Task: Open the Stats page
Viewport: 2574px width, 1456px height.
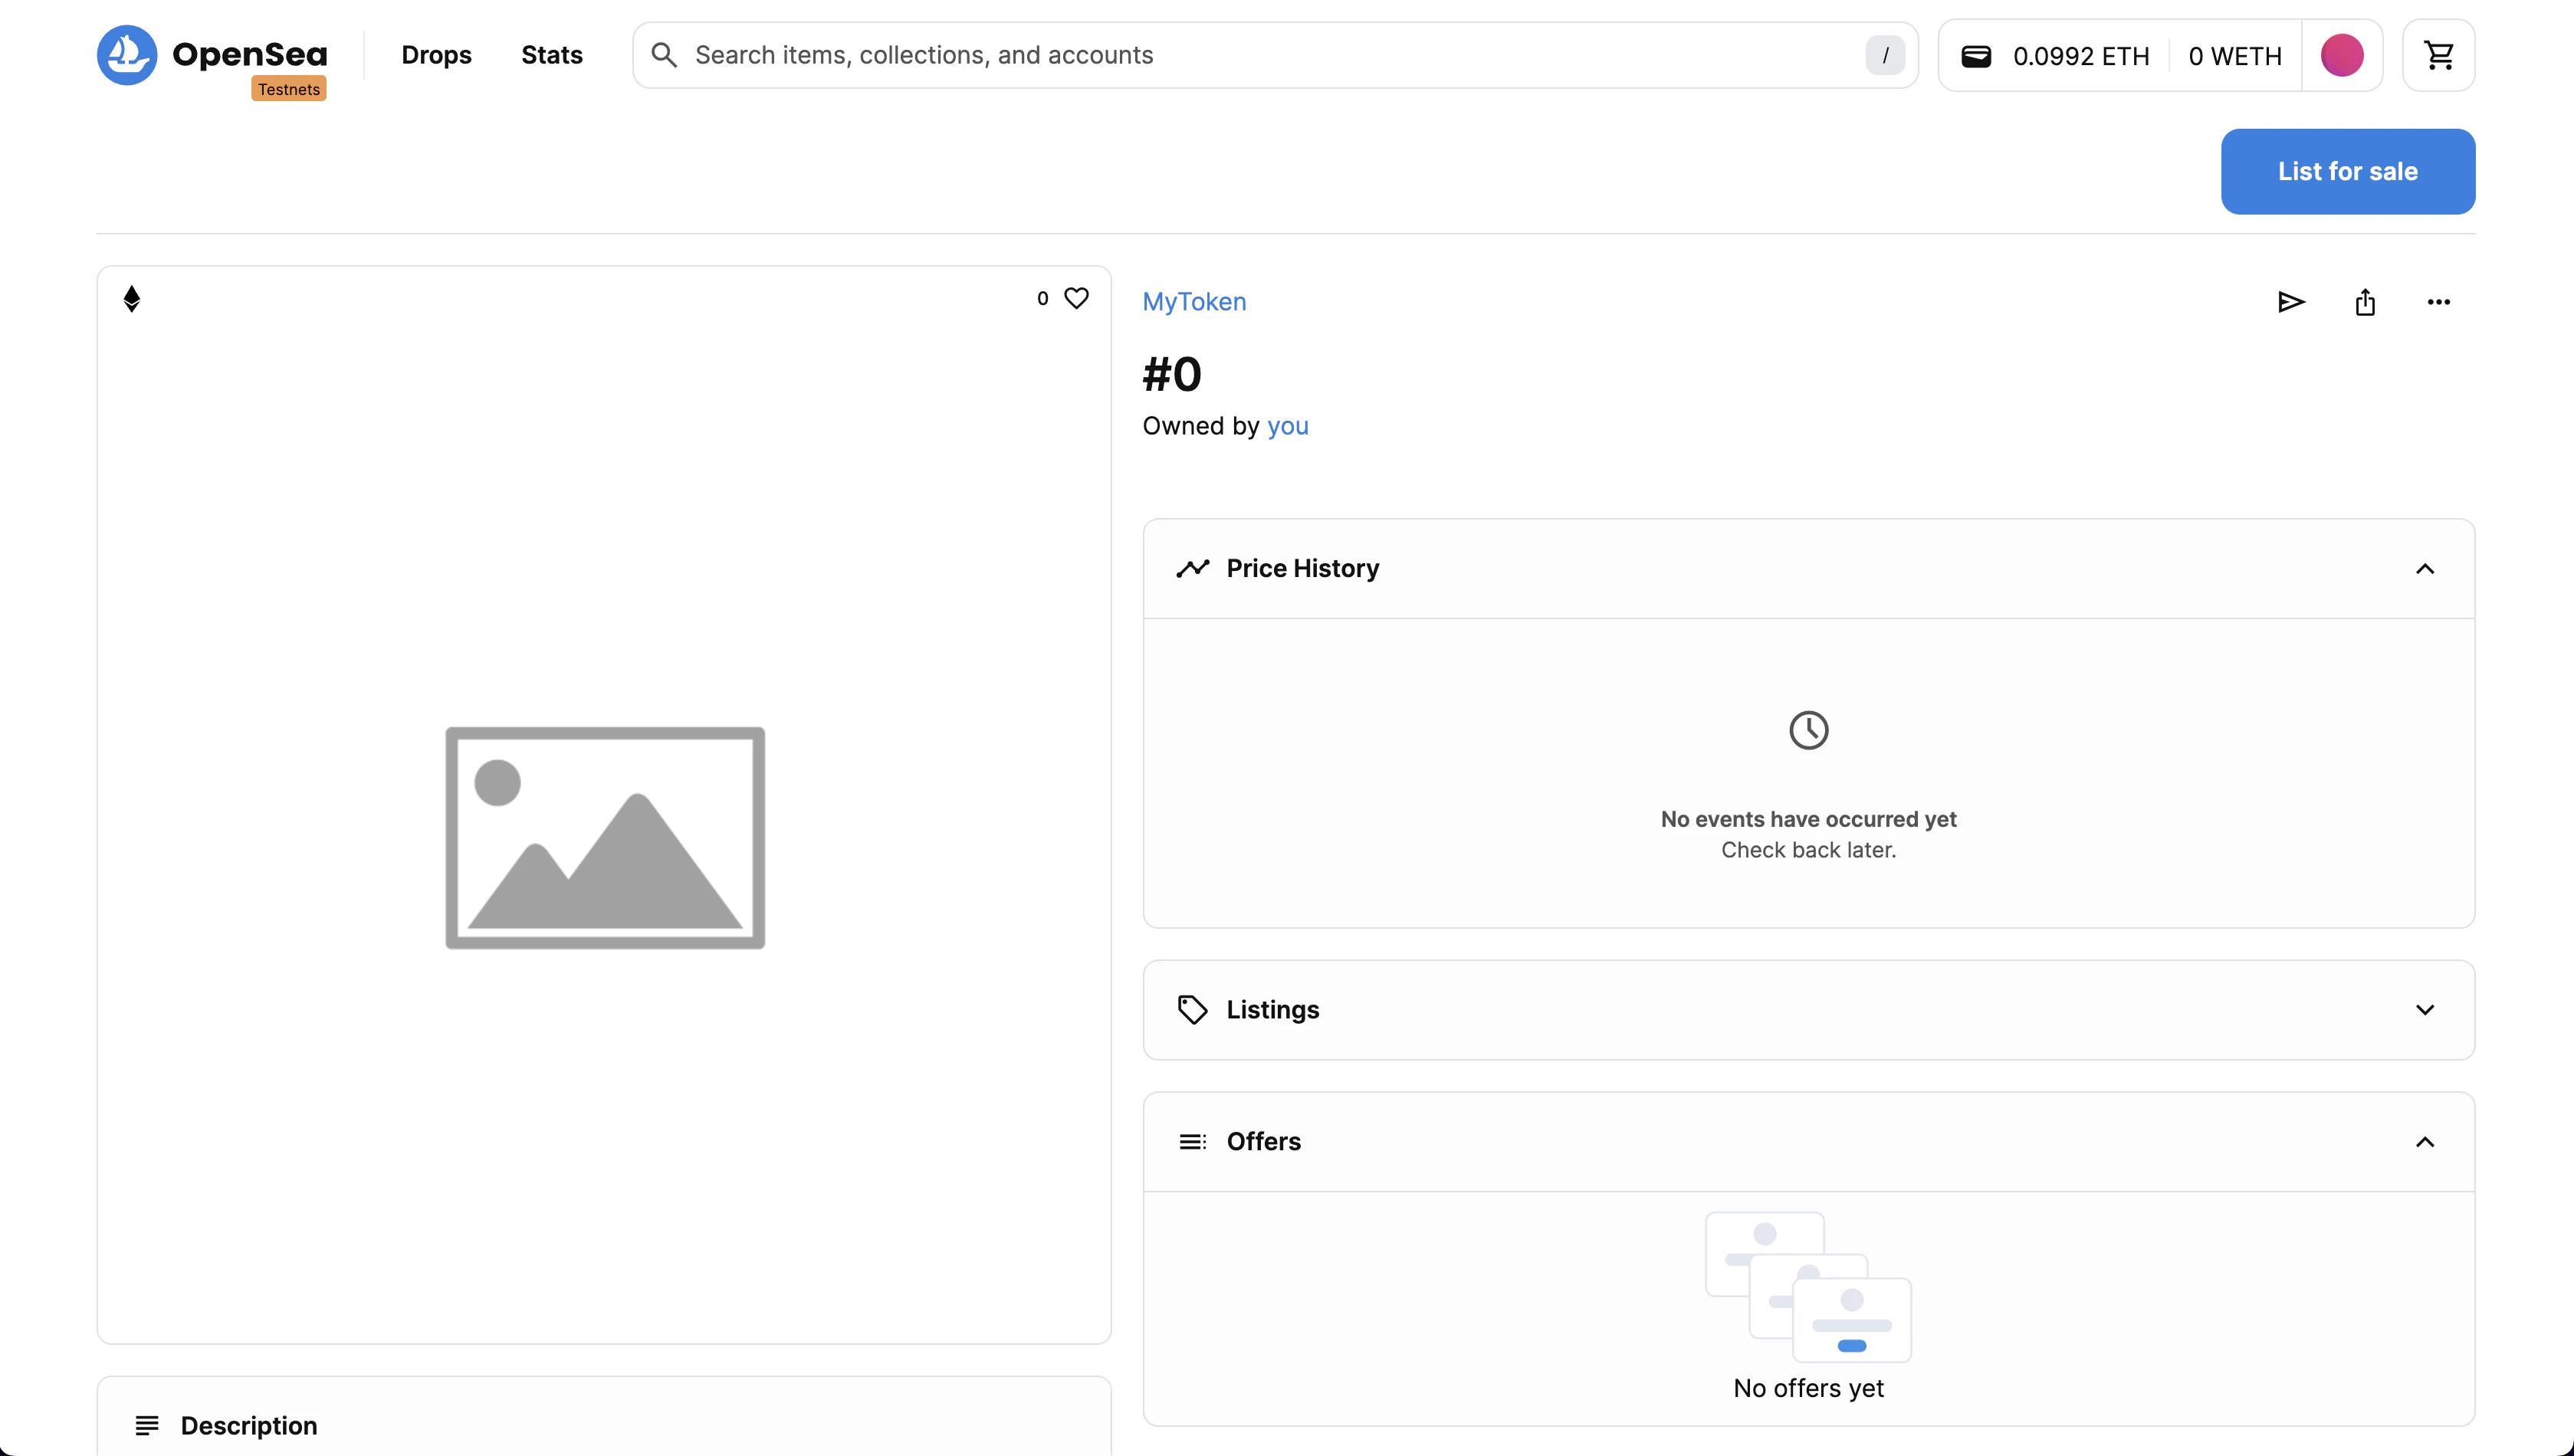Action: tap(551, 55)
